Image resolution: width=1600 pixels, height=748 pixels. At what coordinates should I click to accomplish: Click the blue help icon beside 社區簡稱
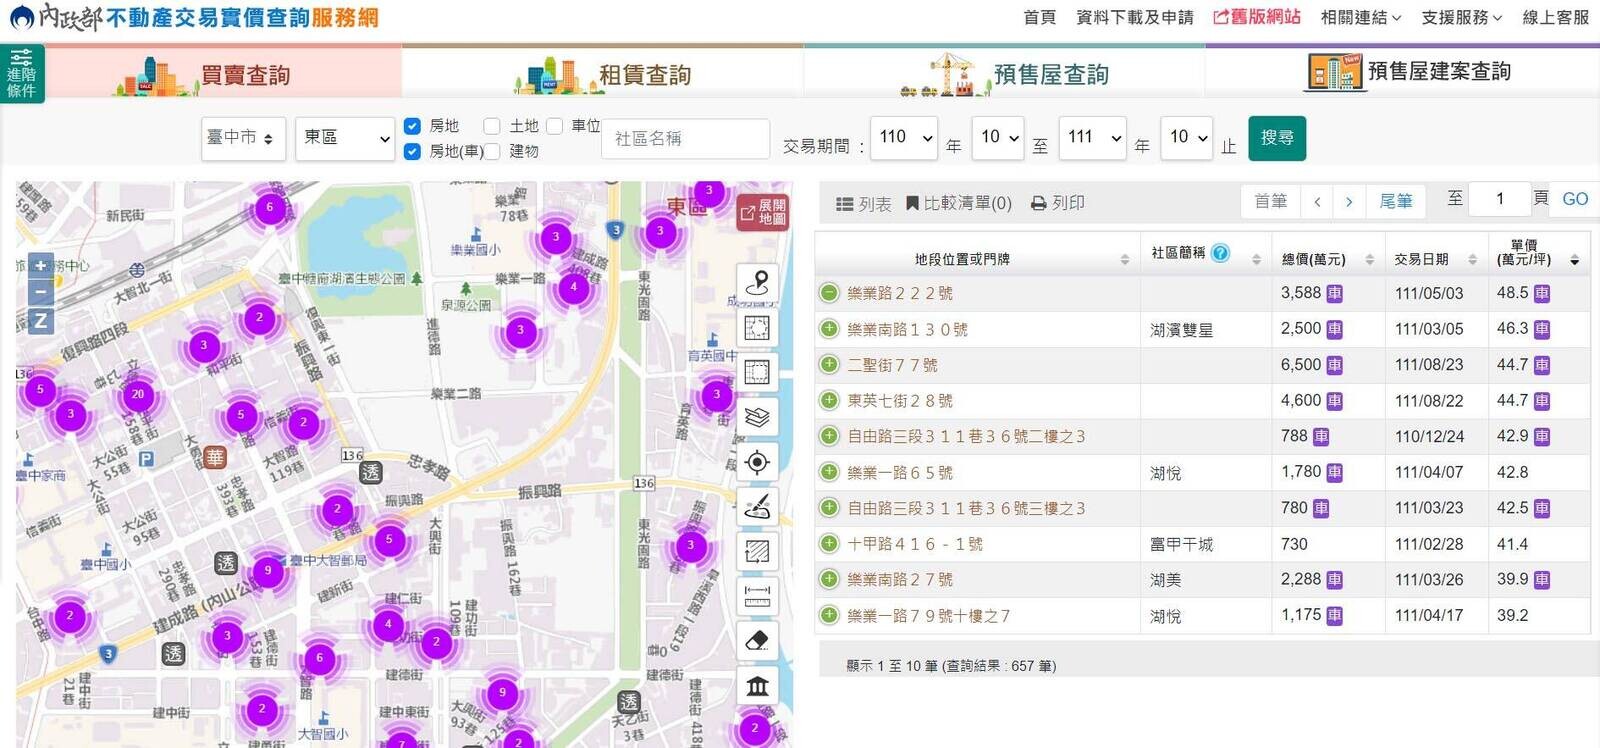(1220, 253)
